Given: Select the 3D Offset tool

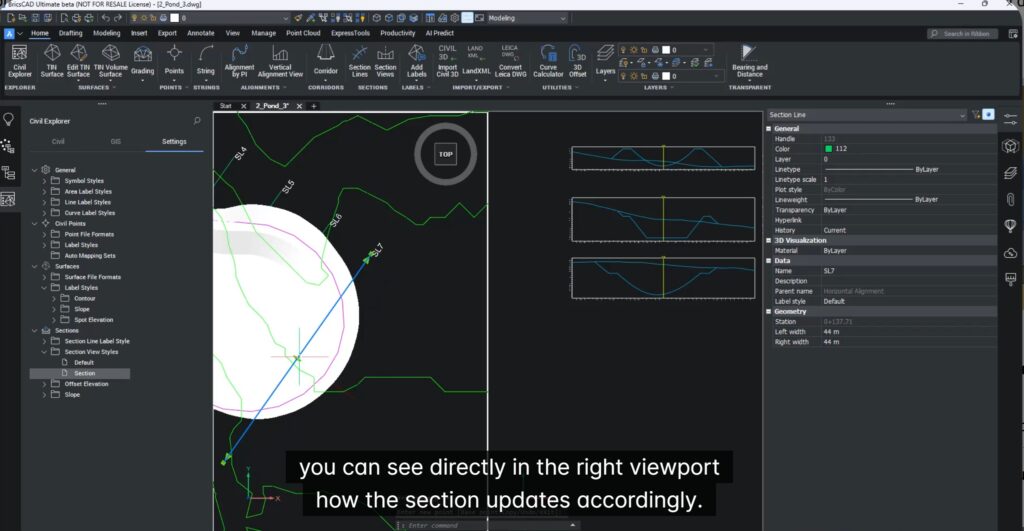Looking at the screenshot, I should 578,60.
